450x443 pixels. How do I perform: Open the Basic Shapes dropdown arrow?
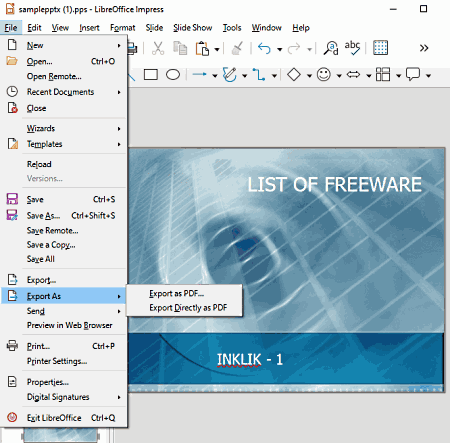[x=309, y=76]
